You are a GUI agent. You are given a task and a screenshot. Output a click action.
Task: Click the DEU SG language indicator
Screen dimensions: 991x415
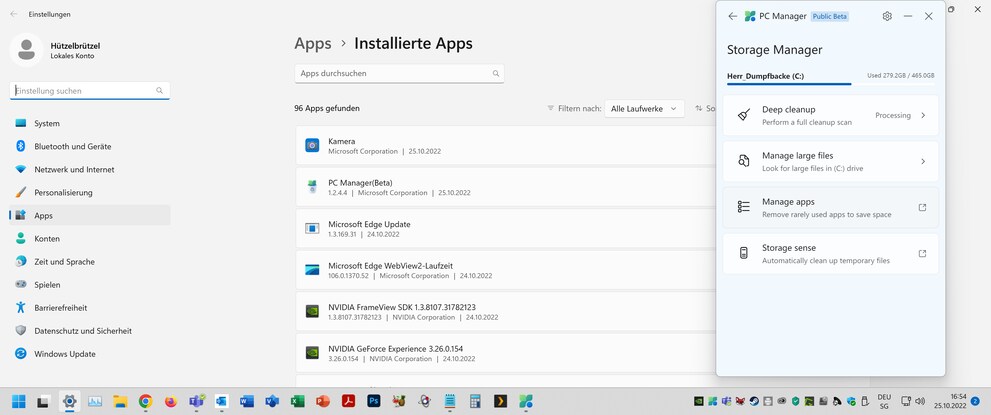coord(884,401)
